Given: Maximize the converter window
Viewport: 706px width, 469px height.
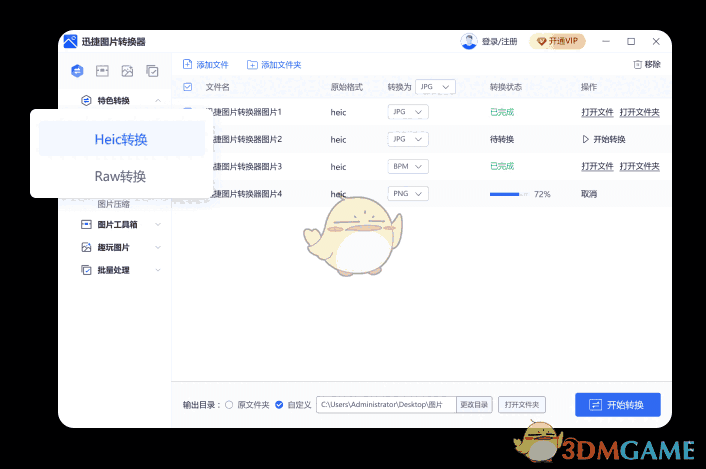Looking at the screenshot, I should (x=631, y=41).
